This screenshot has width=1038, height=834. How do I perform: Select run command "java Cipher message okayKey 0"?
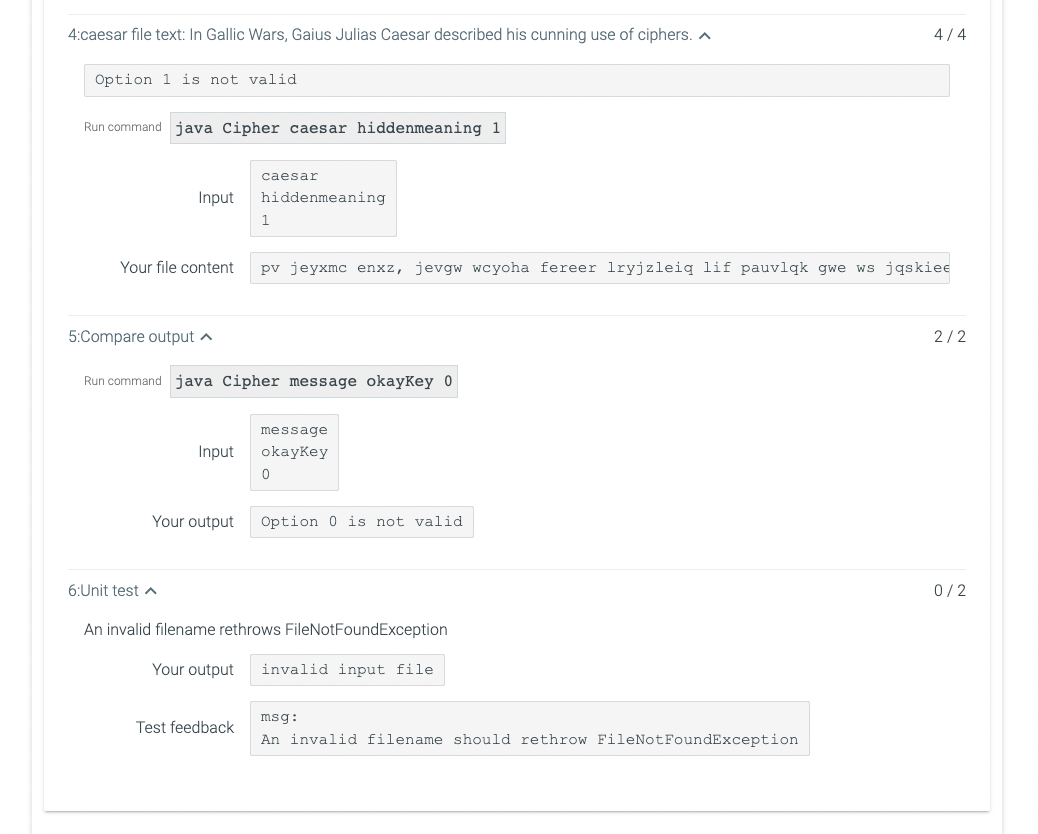click(313, 381)
